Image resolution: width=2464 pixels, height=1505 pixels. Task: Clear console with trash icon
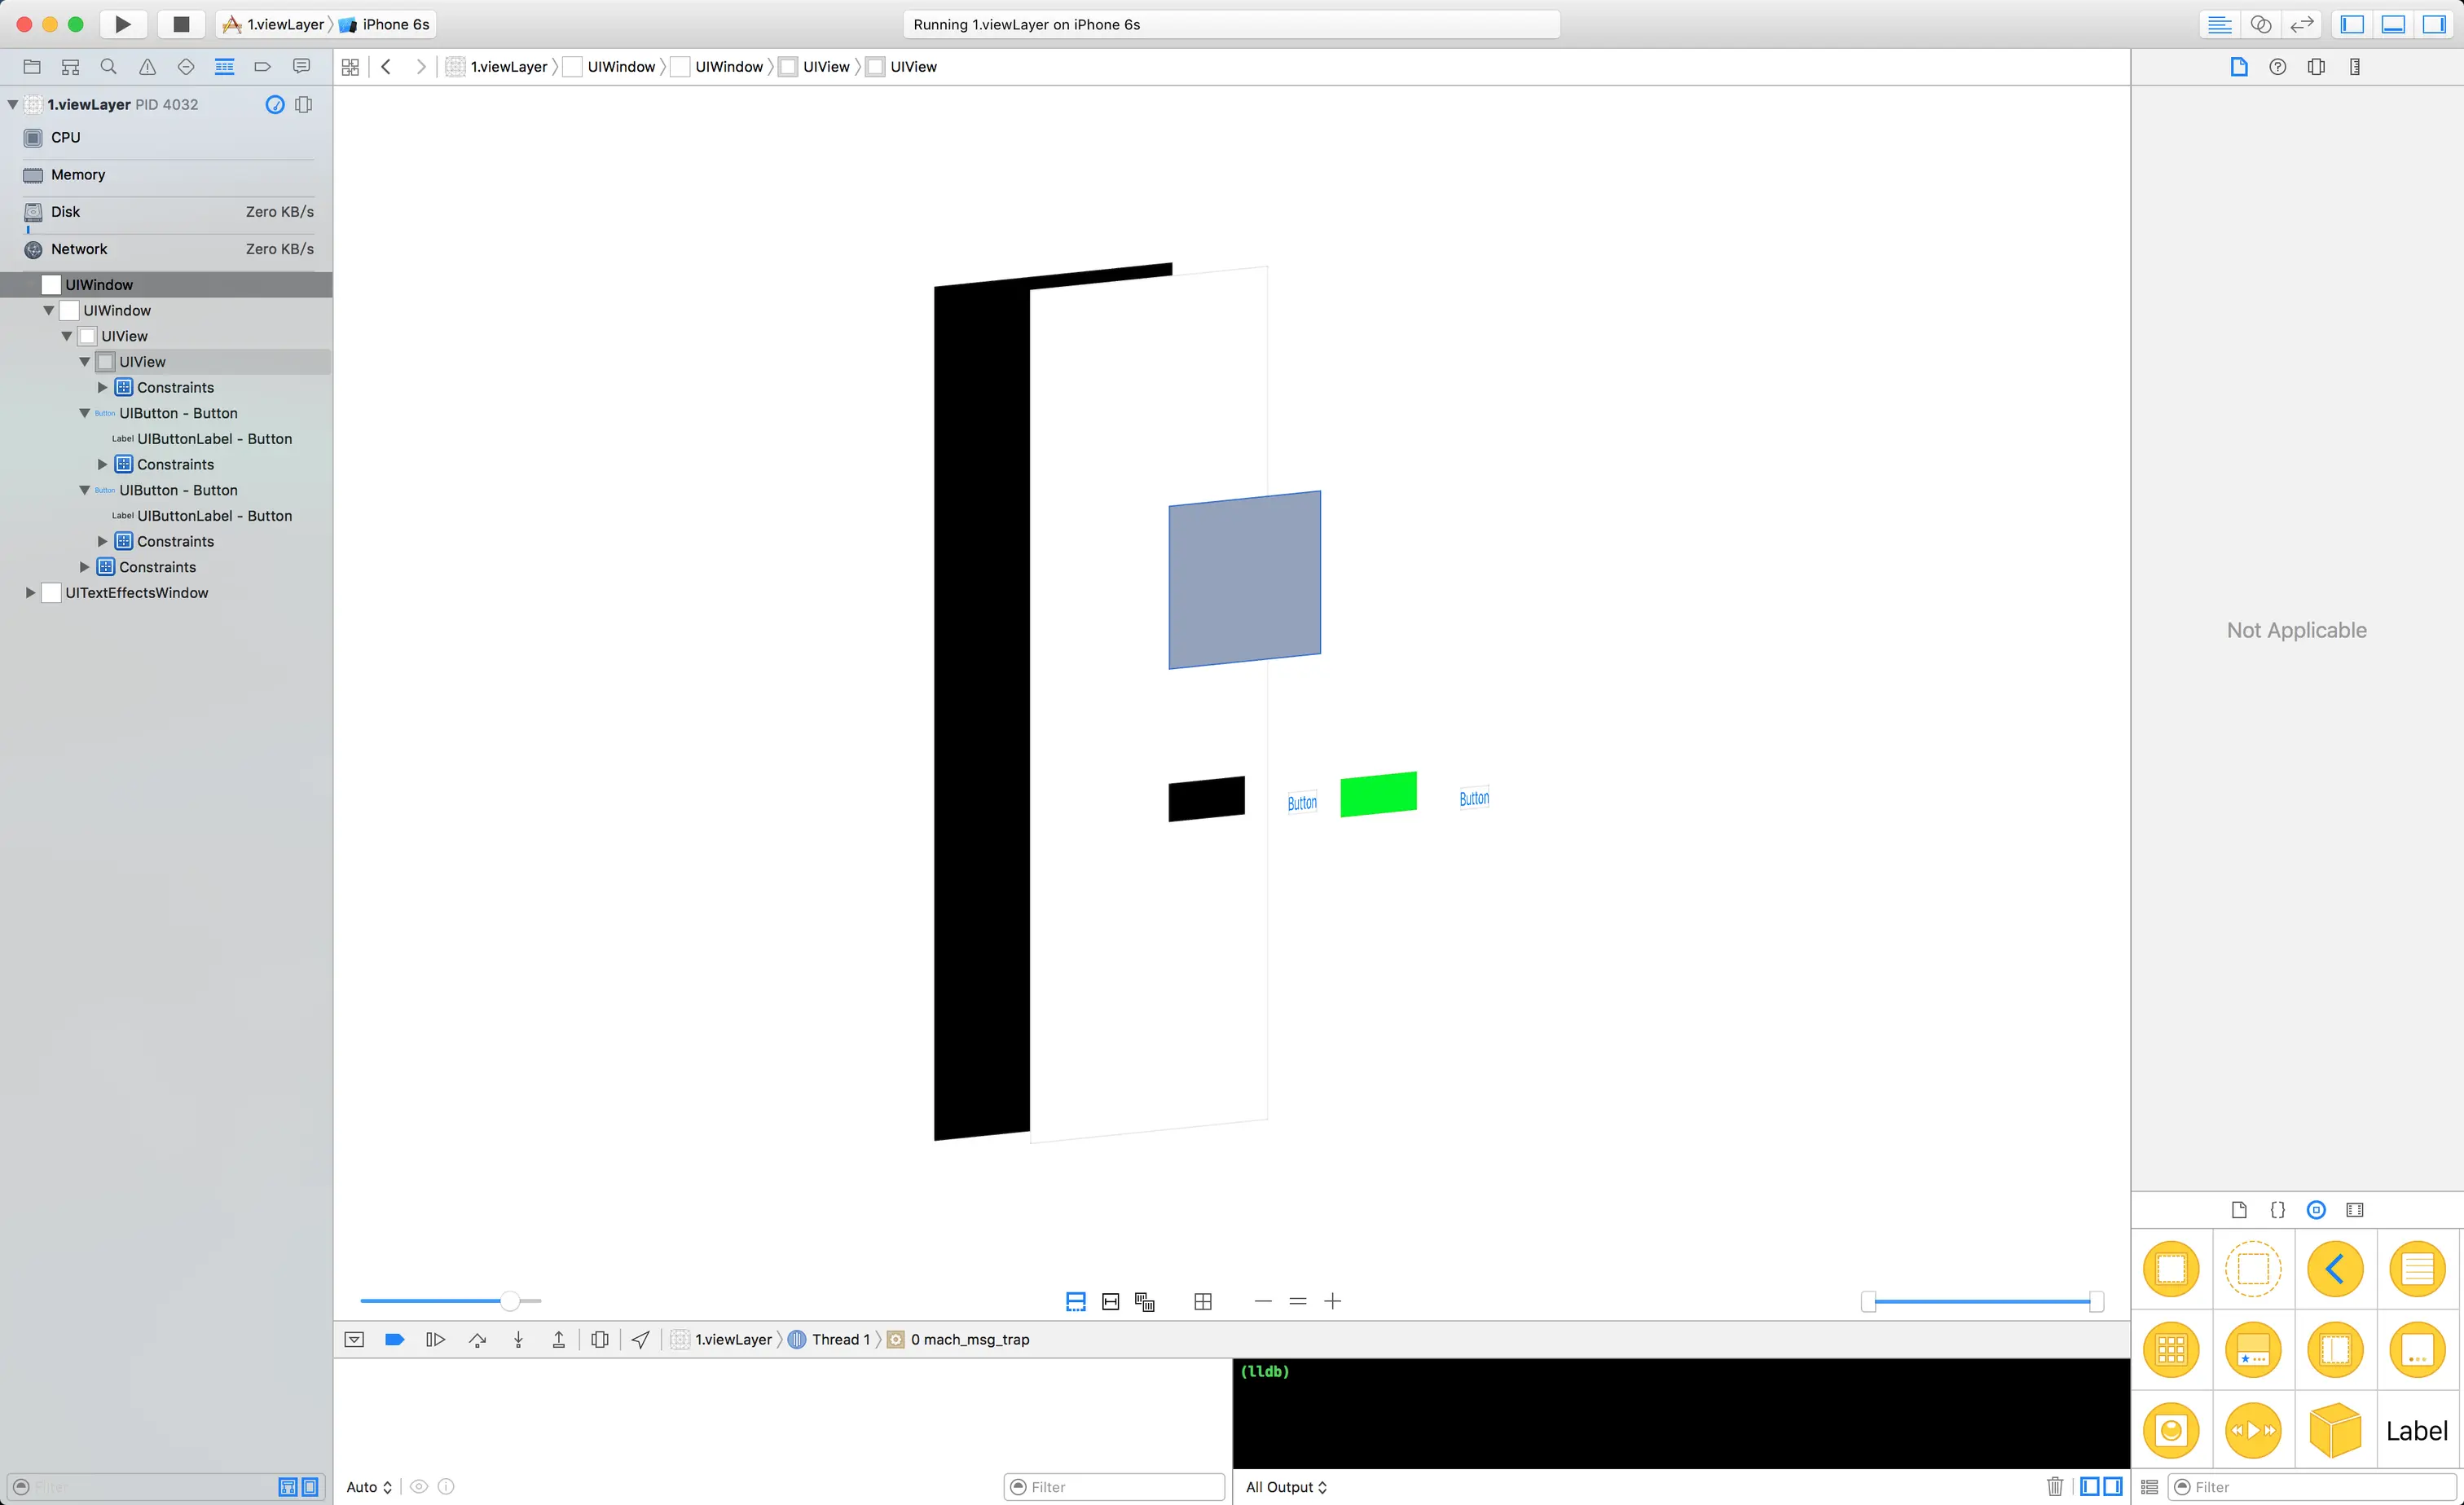pyautogui.click(x=2054, y=1487)
